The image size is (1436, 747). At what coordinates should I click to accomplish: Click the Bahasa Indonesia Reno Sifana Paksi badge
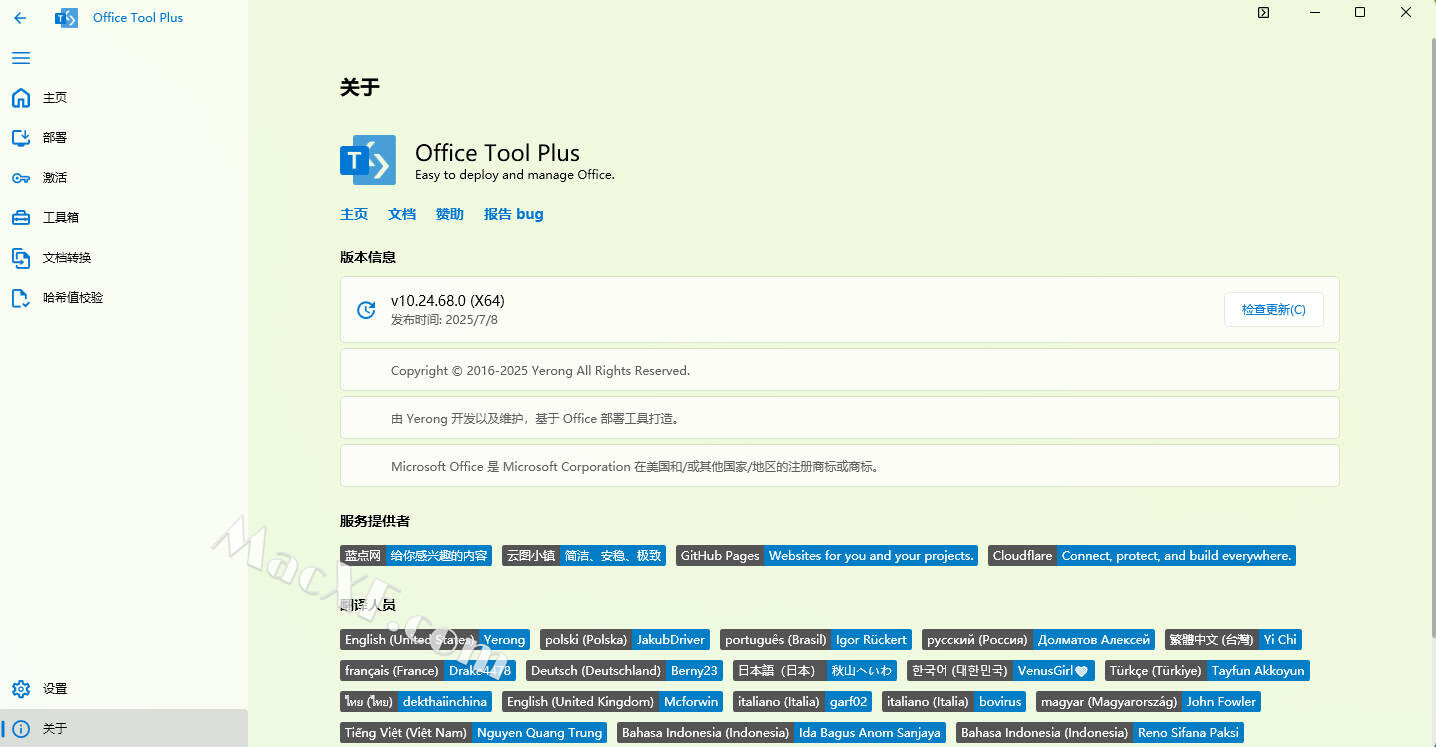[1100, 733]
